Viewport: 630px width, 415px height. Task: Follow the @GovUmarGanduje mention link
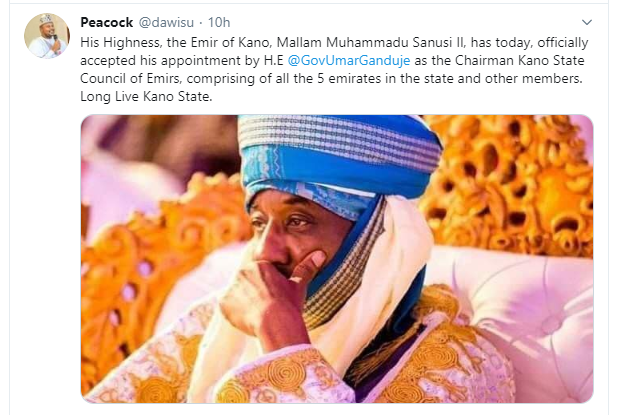click(349, 61)
